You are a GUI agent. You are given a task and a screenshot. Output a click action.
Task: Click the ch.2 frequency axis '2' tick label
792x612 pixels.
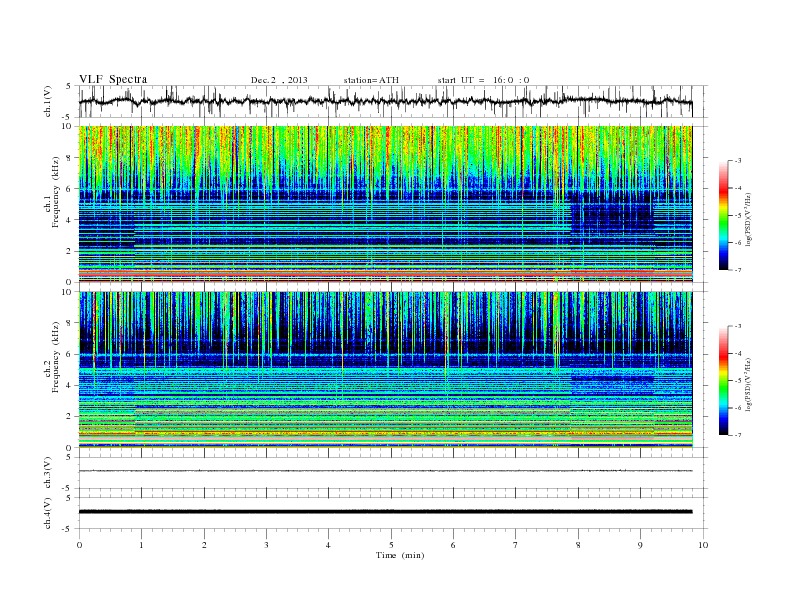tap(70, 417)
